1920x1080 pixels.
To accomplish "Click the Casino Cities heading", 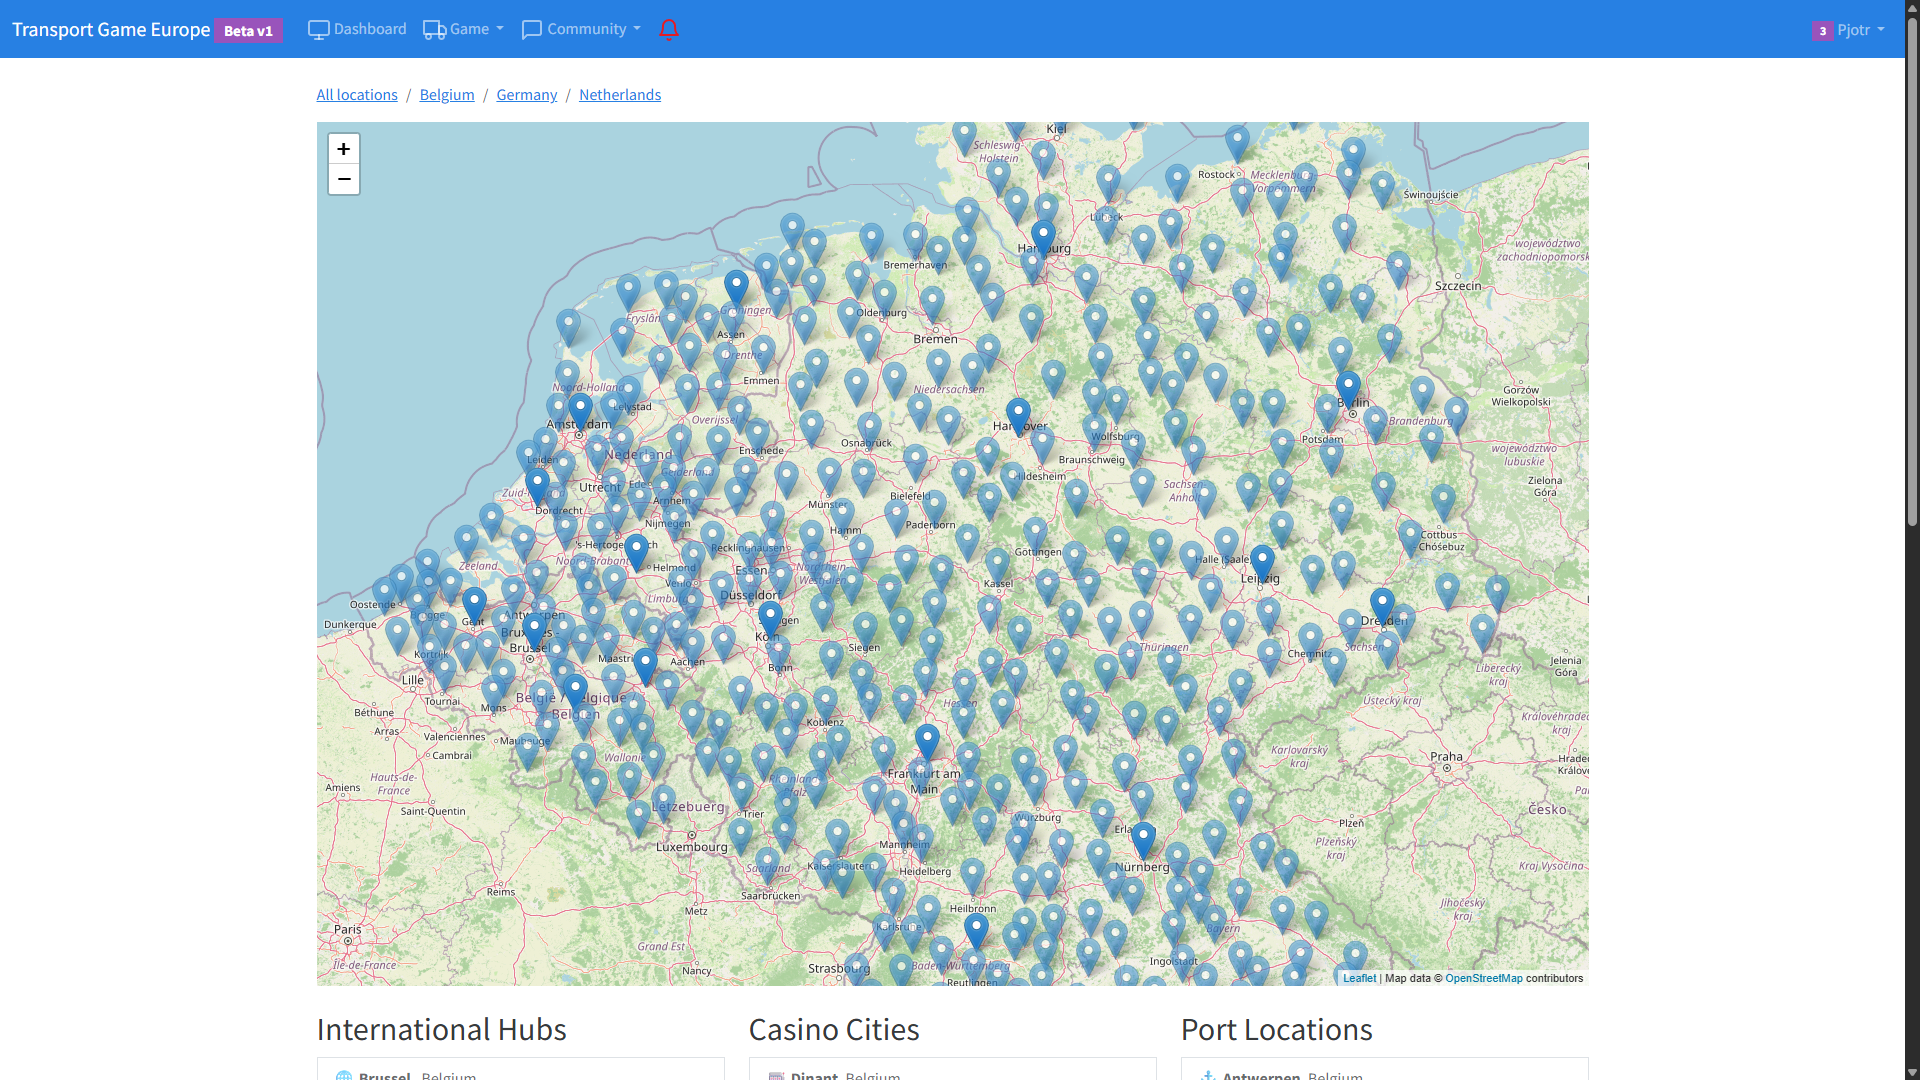I will pyautogui.click(x=834, y=1029).
